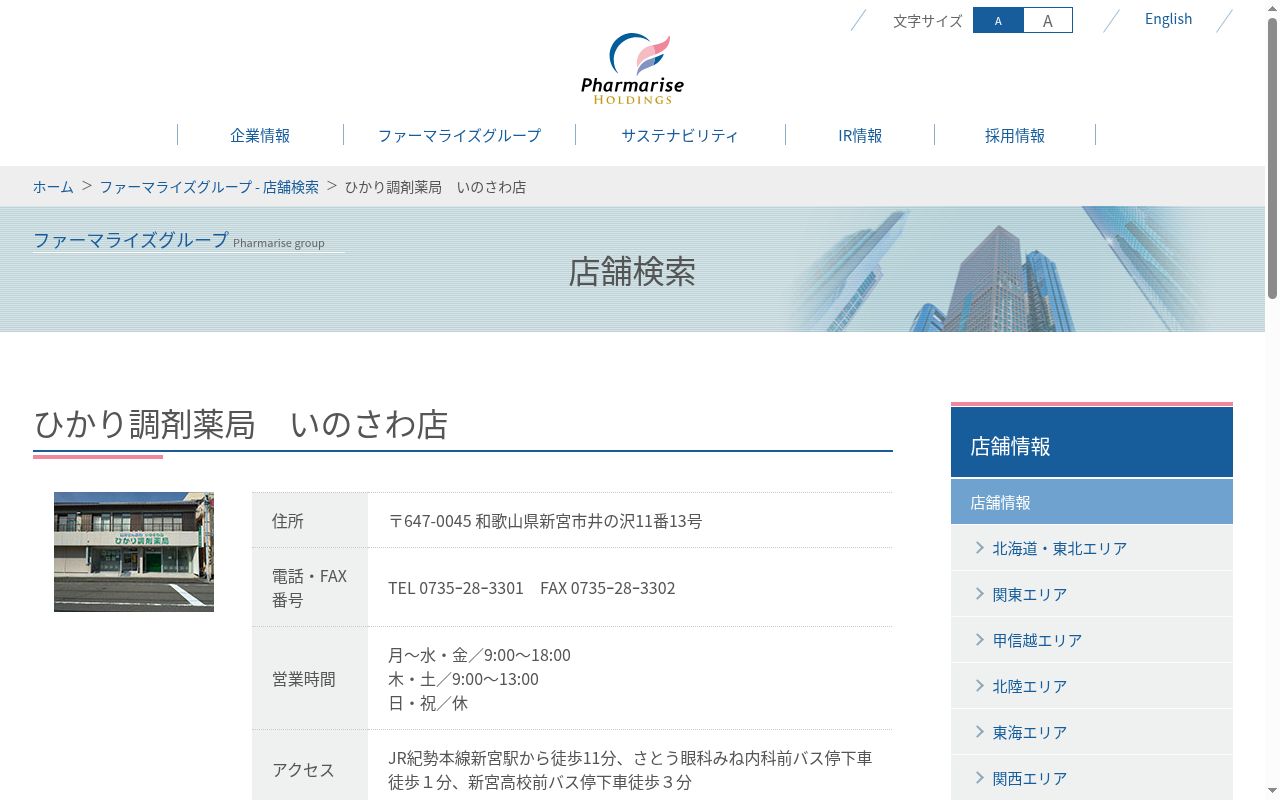Go to ホーム in the breadcrumb
Screen dimensions: 1280x800
(x=53, y=187)
